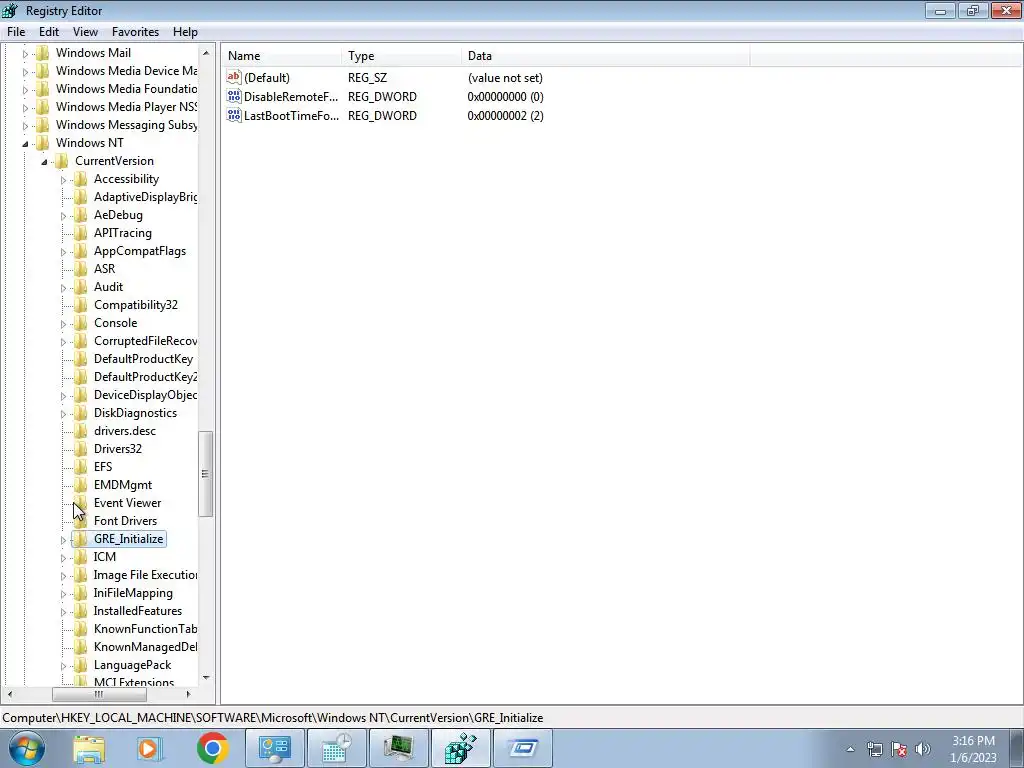Viewport: 1024px width, 768px height.
Task: Click the volume speaker tray icon
Action: [922, 749]
